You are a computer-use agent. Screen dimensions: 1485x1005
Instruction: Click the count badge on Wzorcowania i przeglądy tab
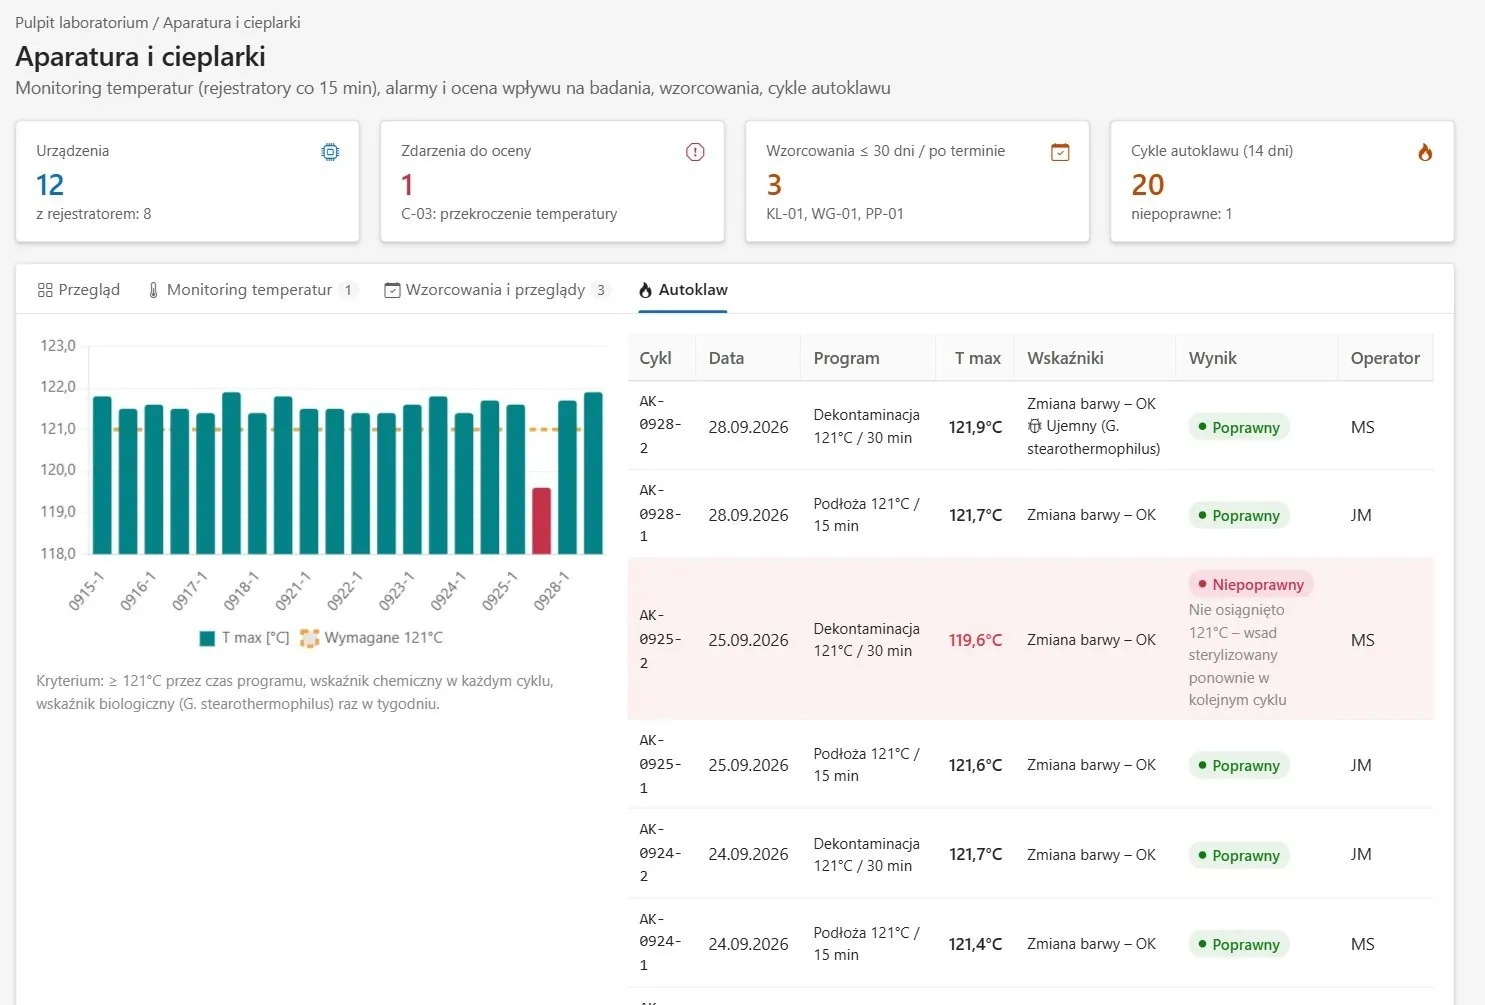click(601, 290)
